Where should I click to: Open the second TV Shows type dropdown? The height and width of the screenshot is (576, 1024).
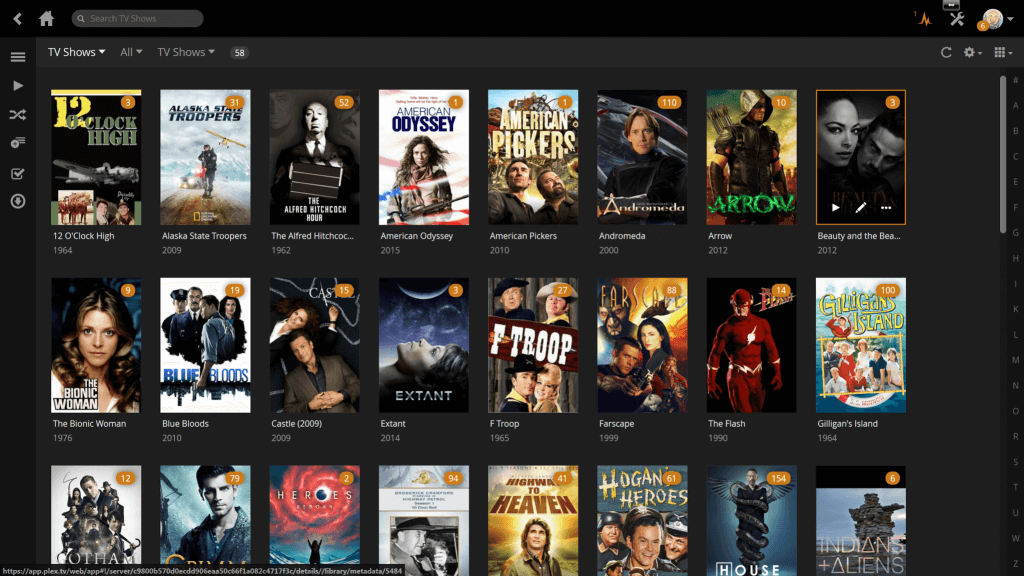[x=185, y=52]
